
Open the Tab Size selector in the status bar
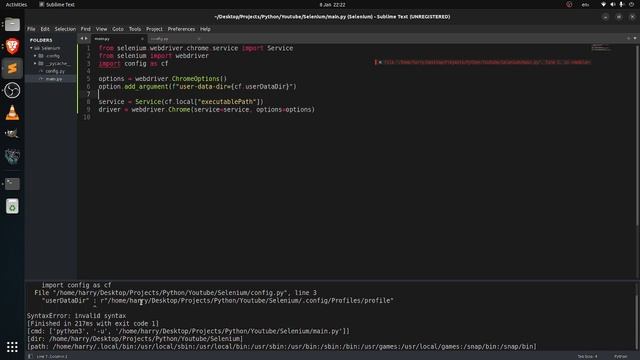coord(587,356)
